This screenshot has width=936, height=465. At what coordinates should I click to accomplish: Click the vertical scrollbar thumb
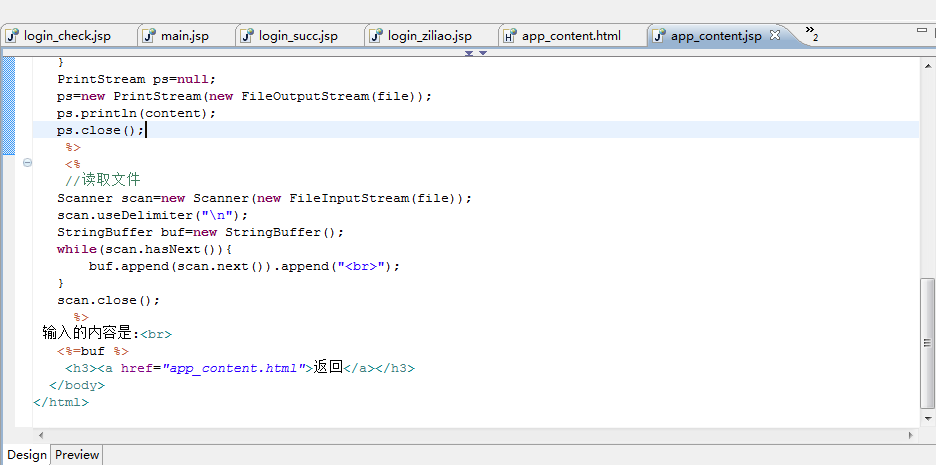928,343
